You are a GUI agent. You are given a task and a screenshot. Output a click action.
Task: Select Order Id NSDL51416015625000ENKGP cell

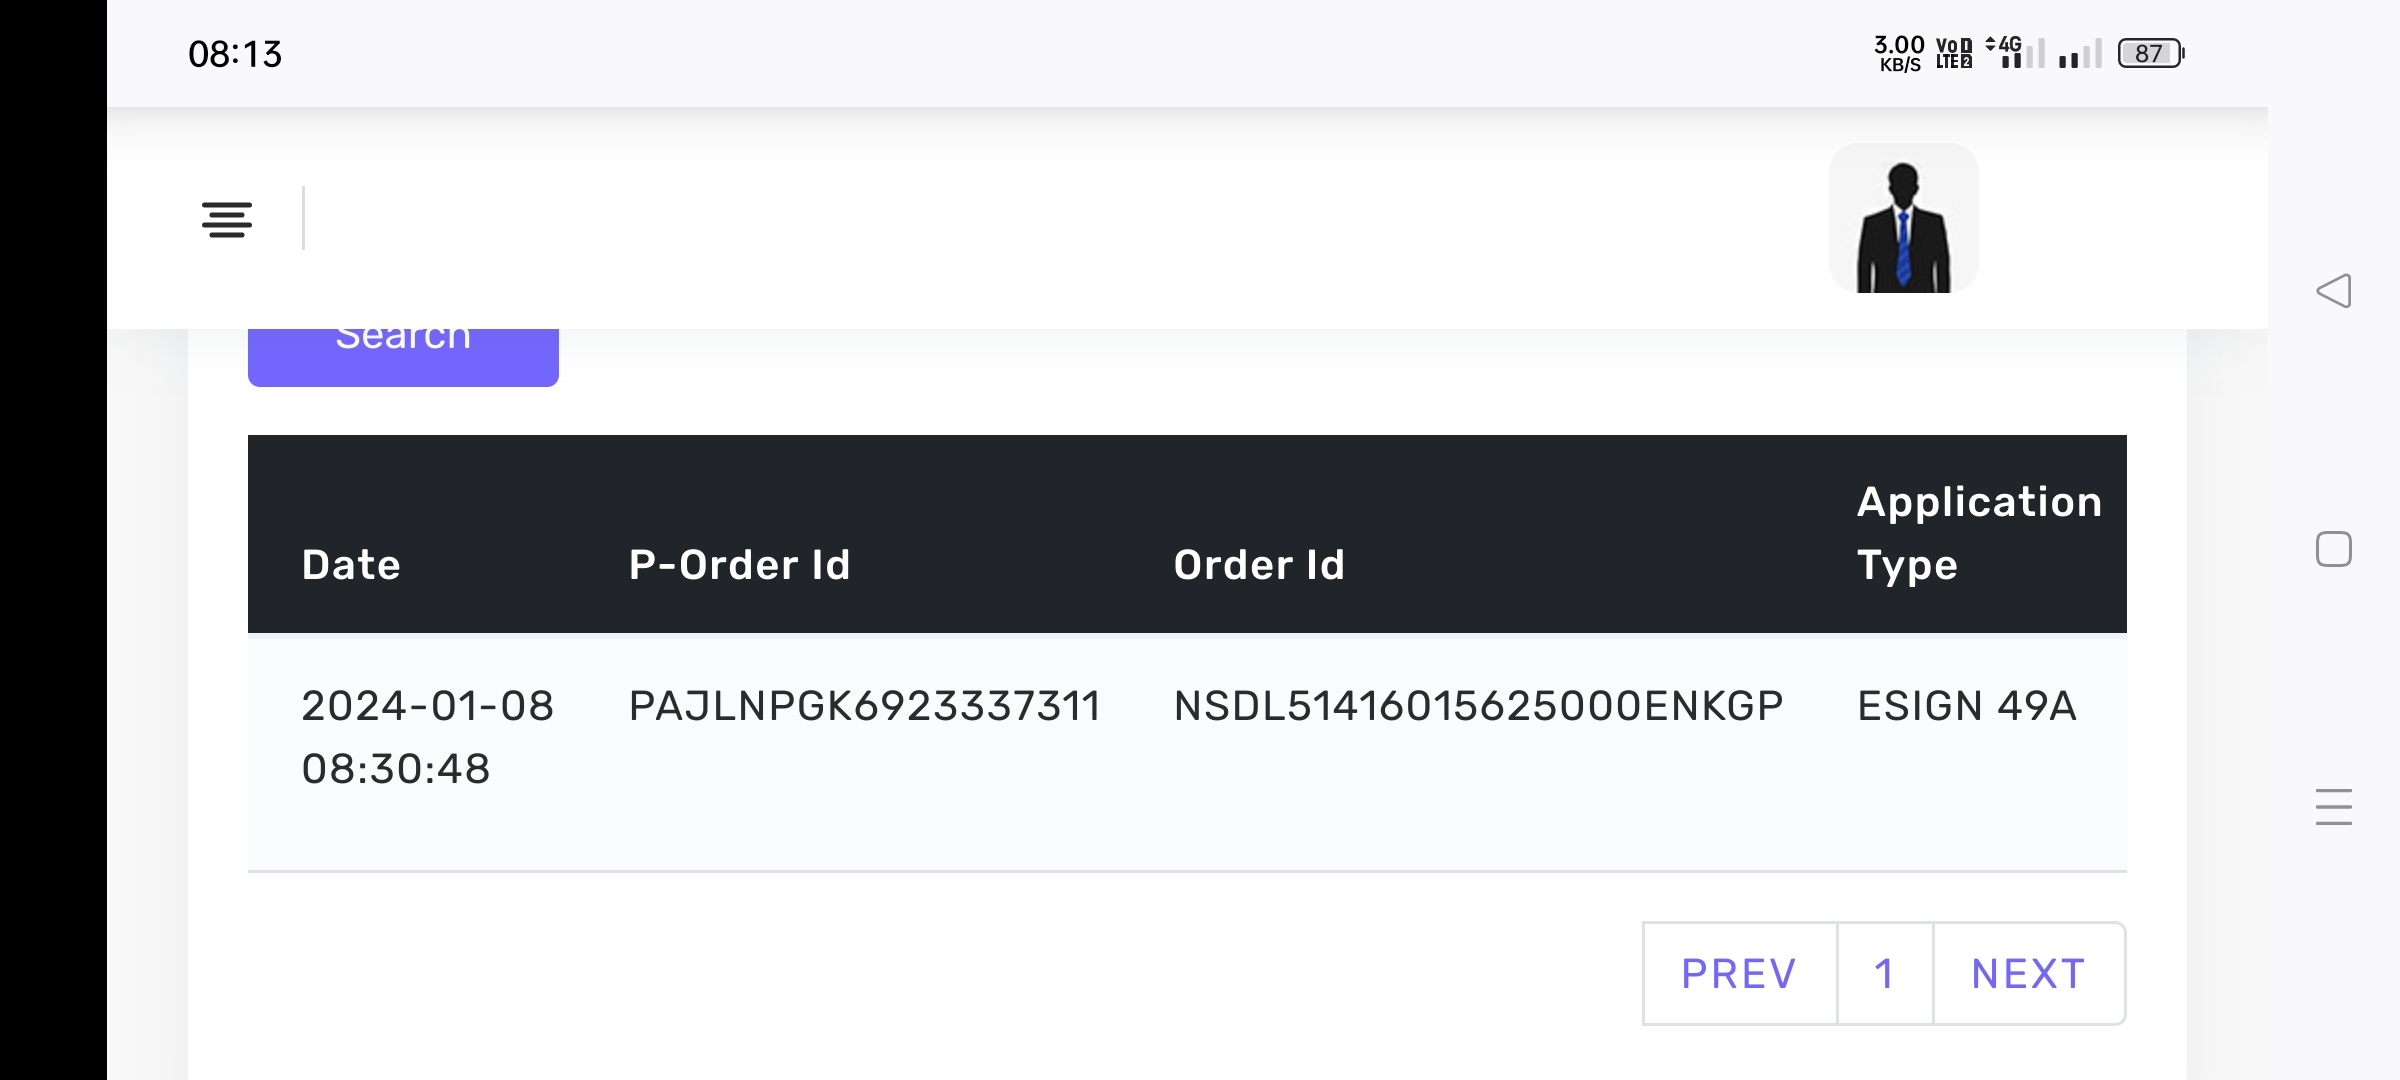click(1478, 706)
